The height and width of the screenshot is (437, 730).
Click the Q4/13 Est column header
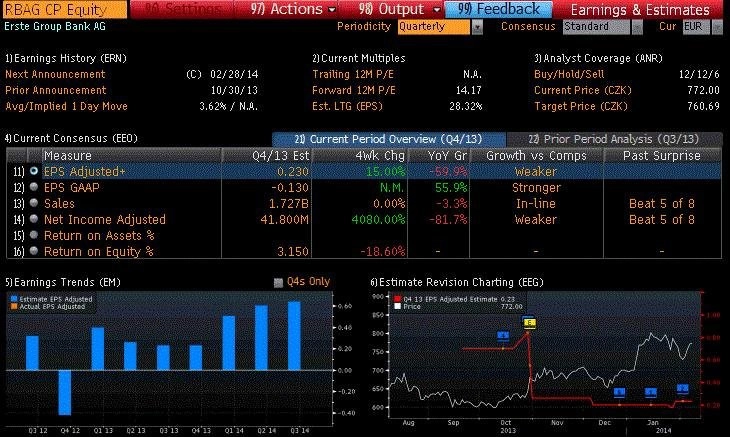coord(266,155)
